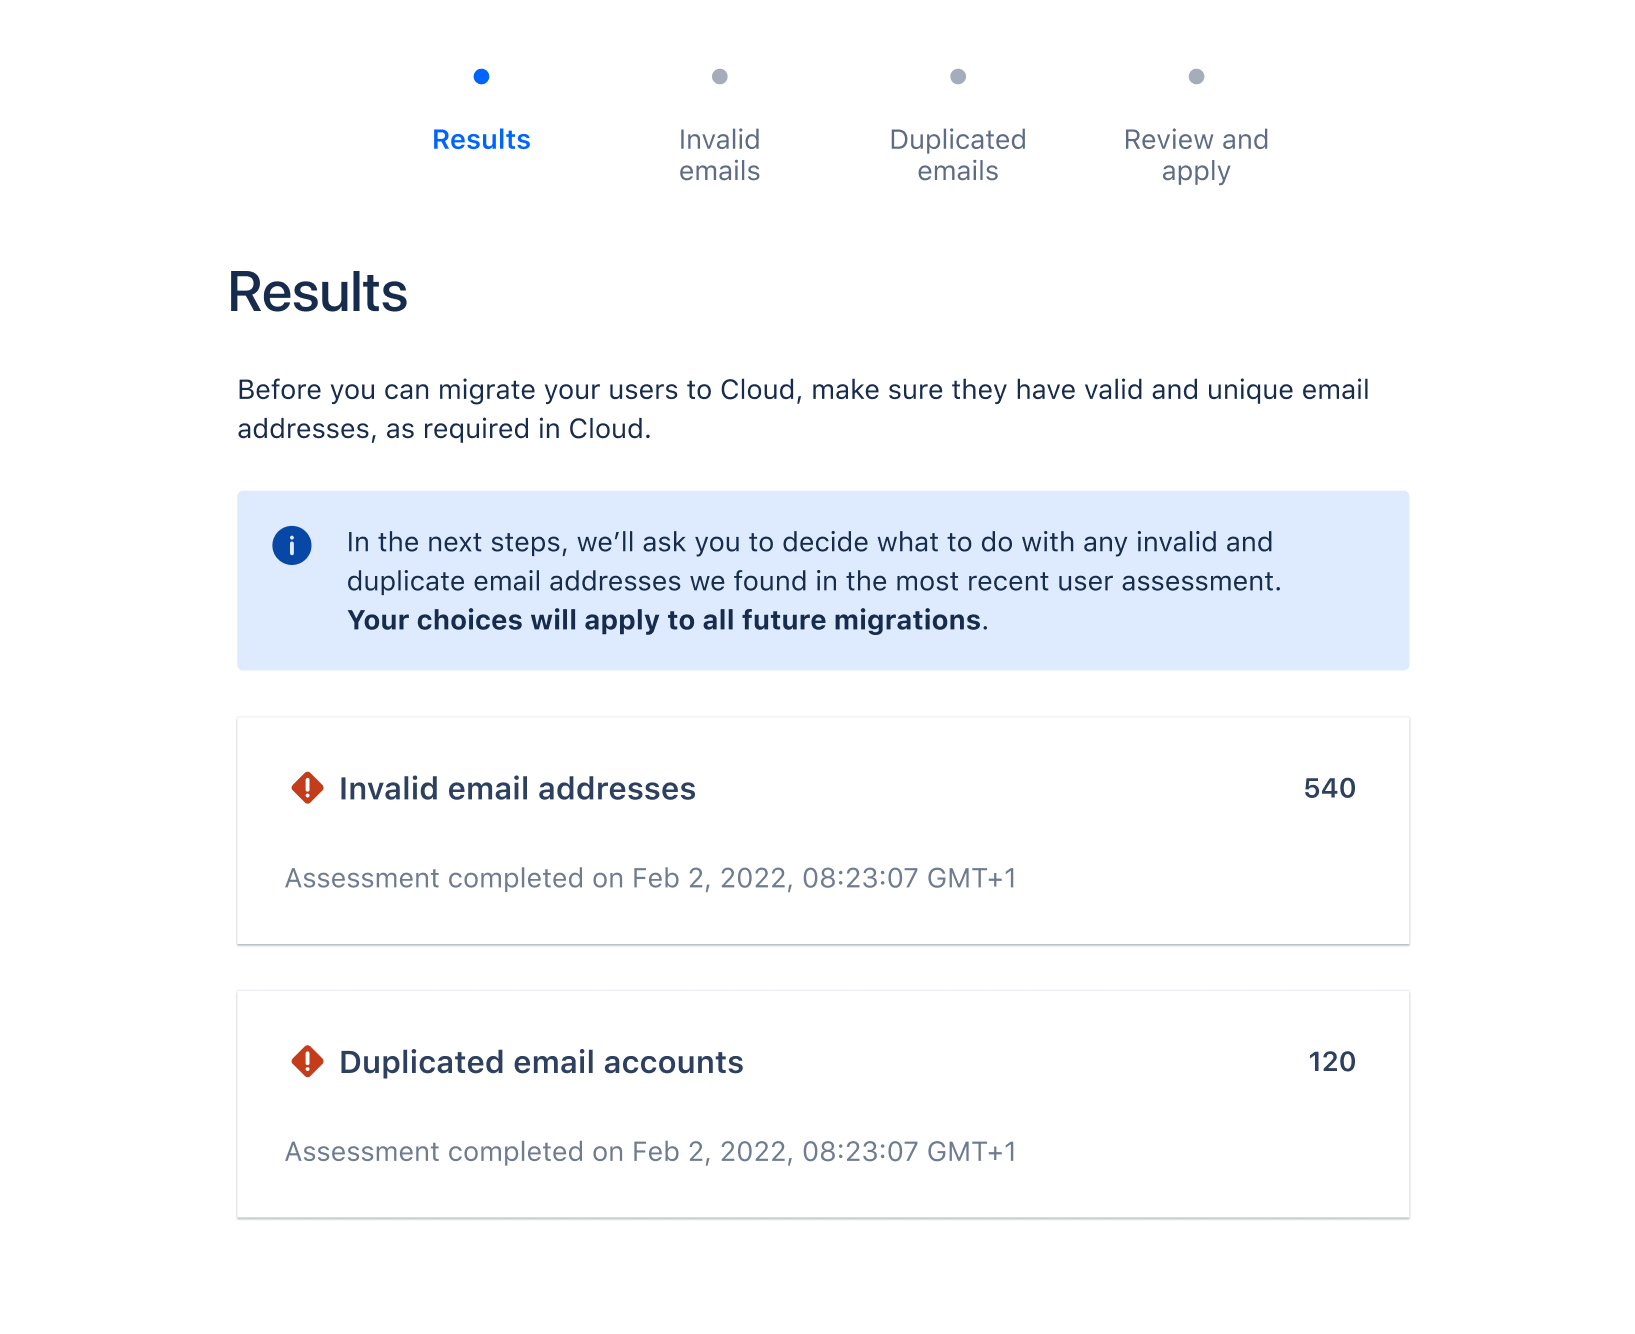Click the warning icon beside Duplicated email accounts
1635x1334 pixels.
coord(307,1062)
